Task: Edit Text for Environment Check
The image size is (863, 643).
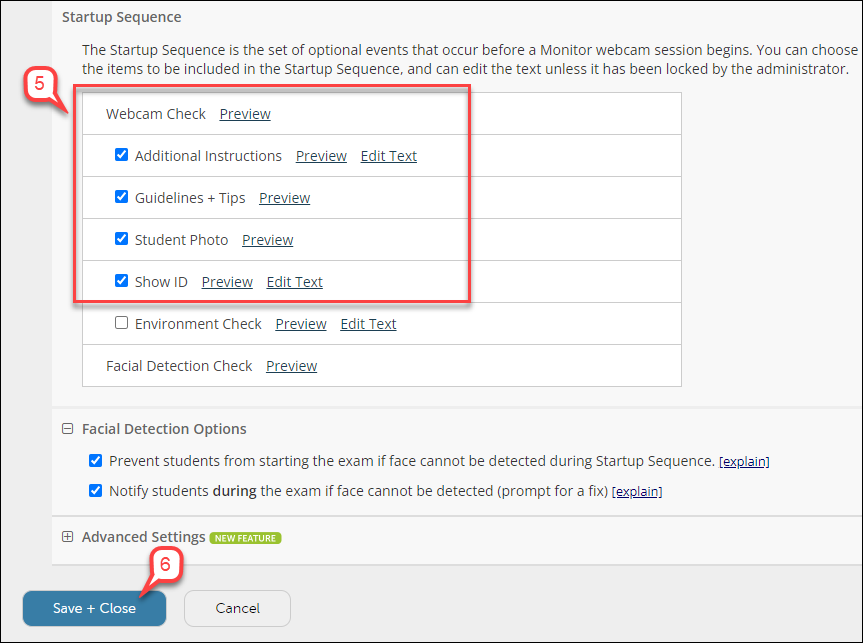Action: 368,324
